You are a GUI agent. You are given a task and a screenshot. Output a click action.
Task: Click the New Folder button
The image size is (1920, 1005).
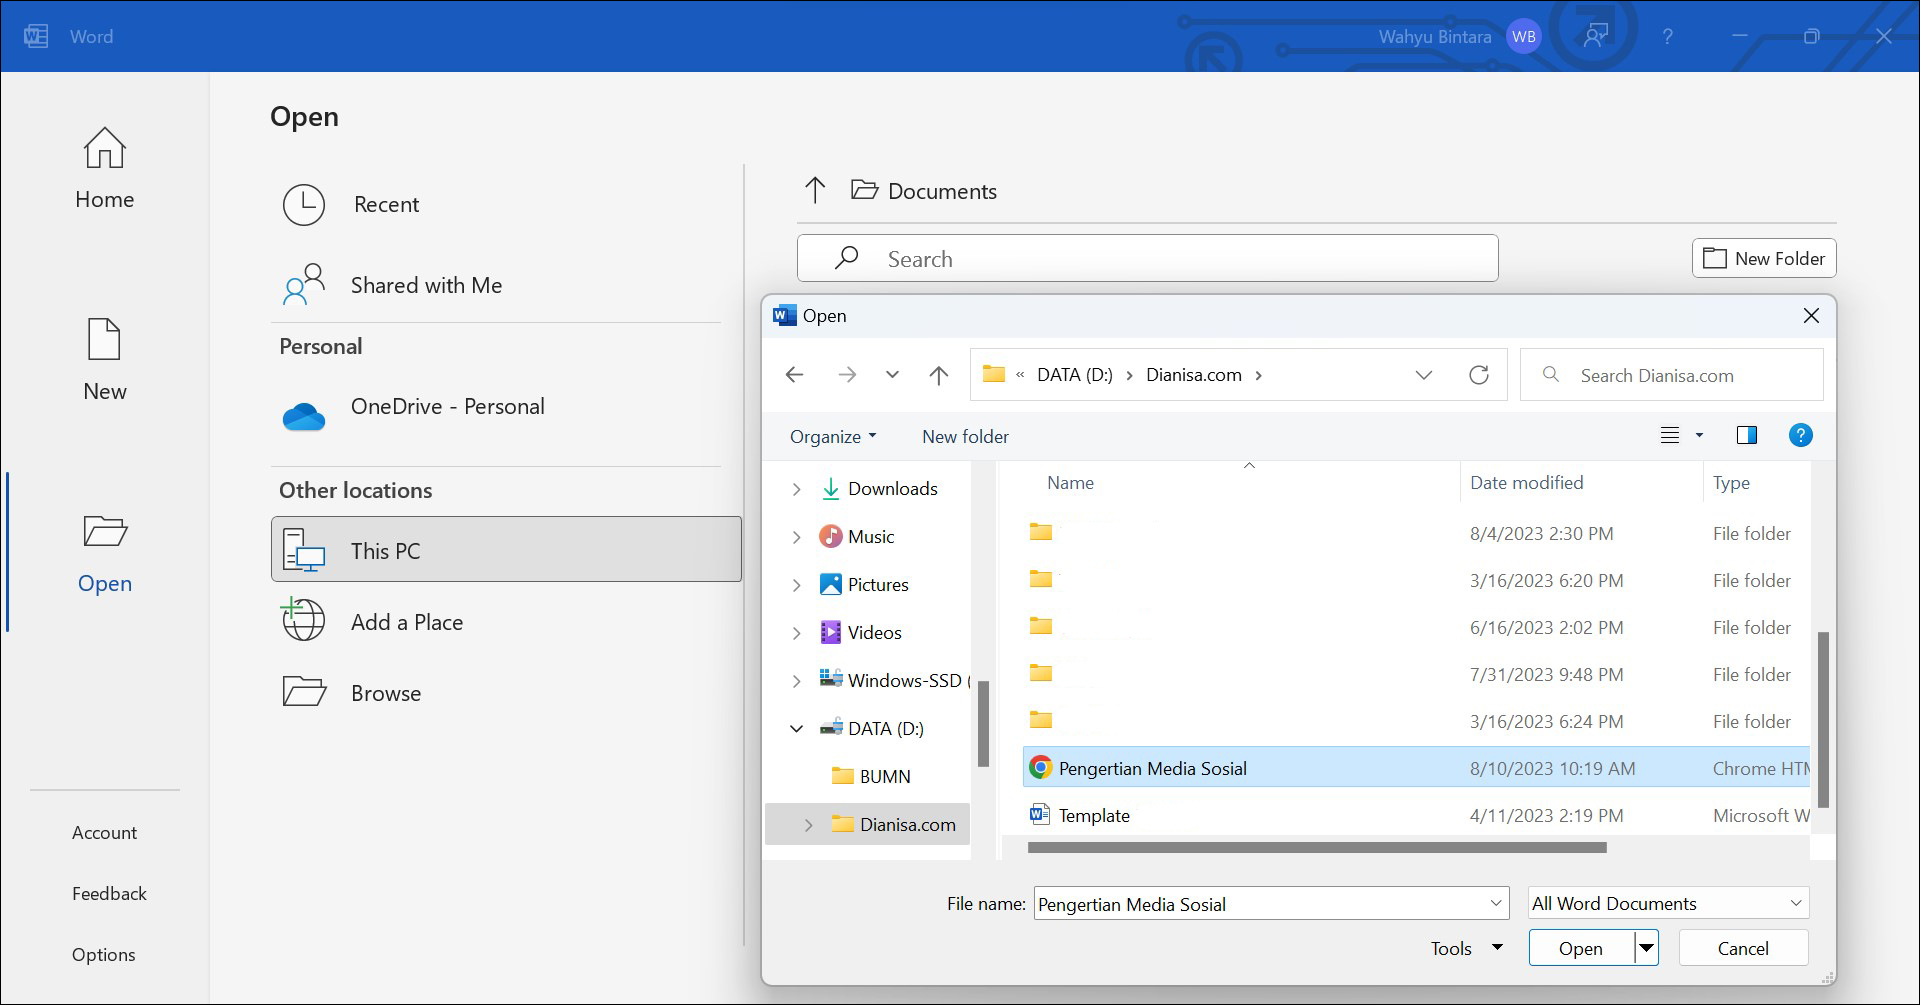(1763, 258)
